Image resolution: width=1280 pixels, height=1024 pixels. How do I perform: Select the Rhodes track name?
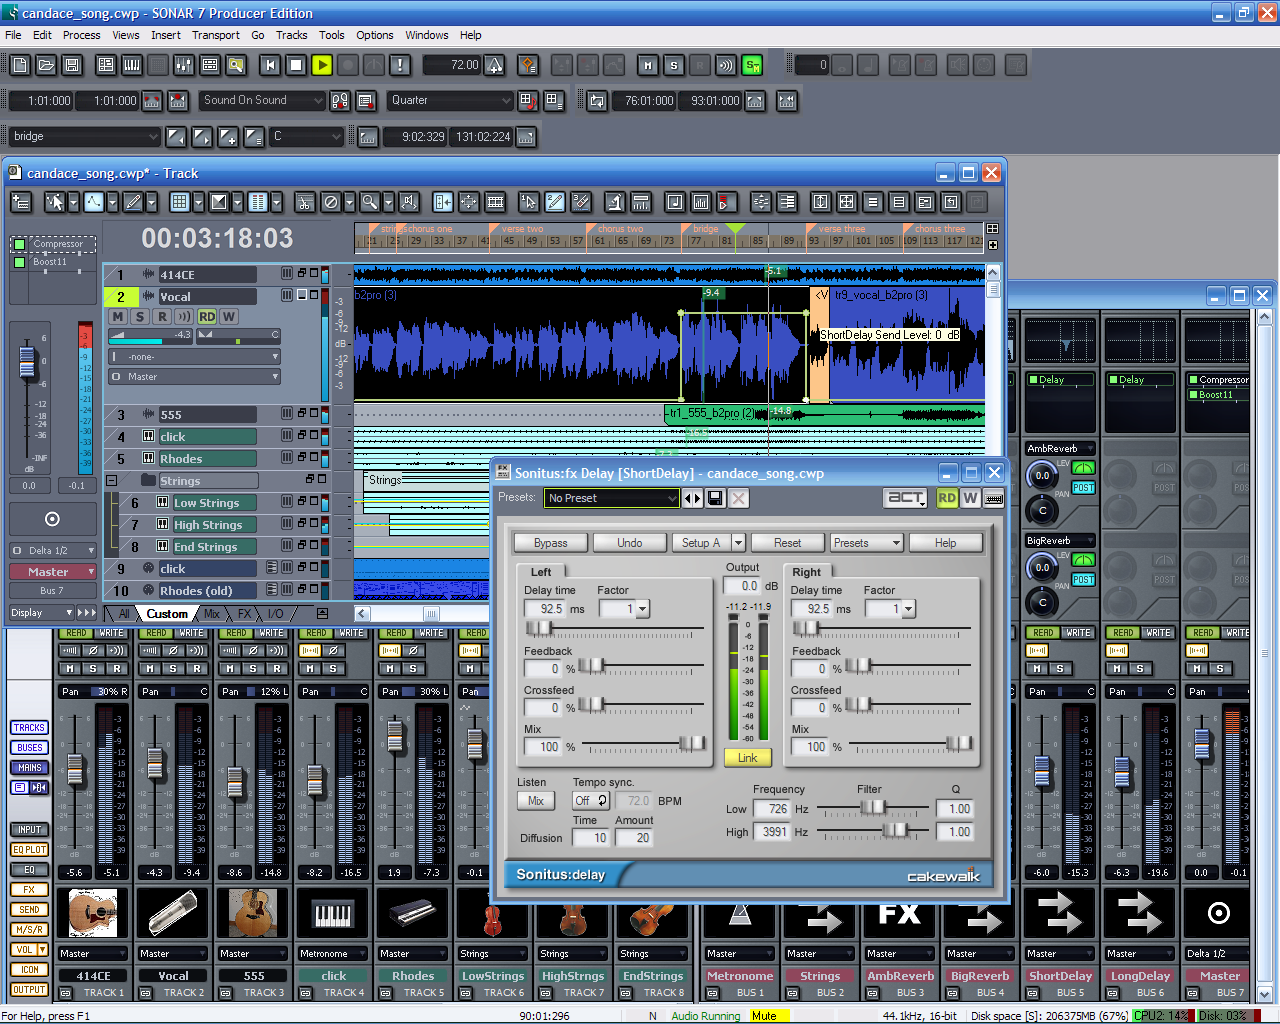coord(207,459)
